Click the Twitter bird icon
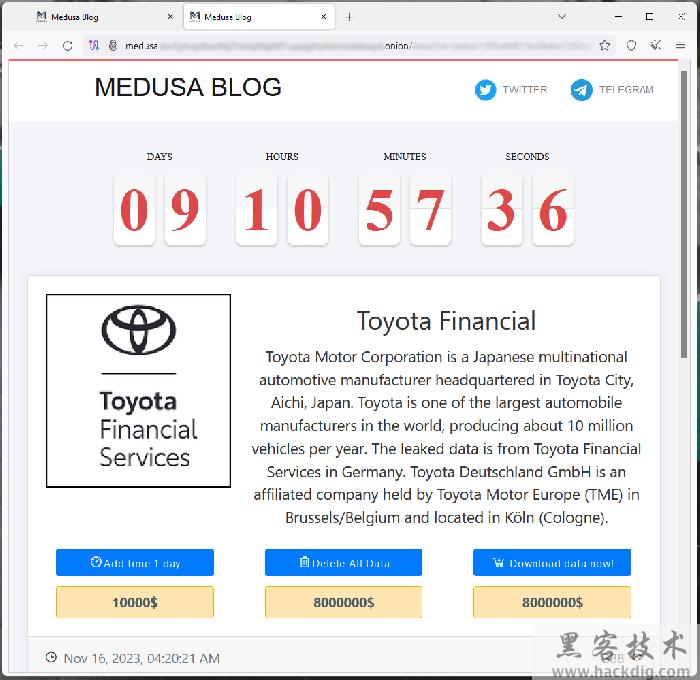The width and height of the screenshot is (700, 680). coord(485,90)
